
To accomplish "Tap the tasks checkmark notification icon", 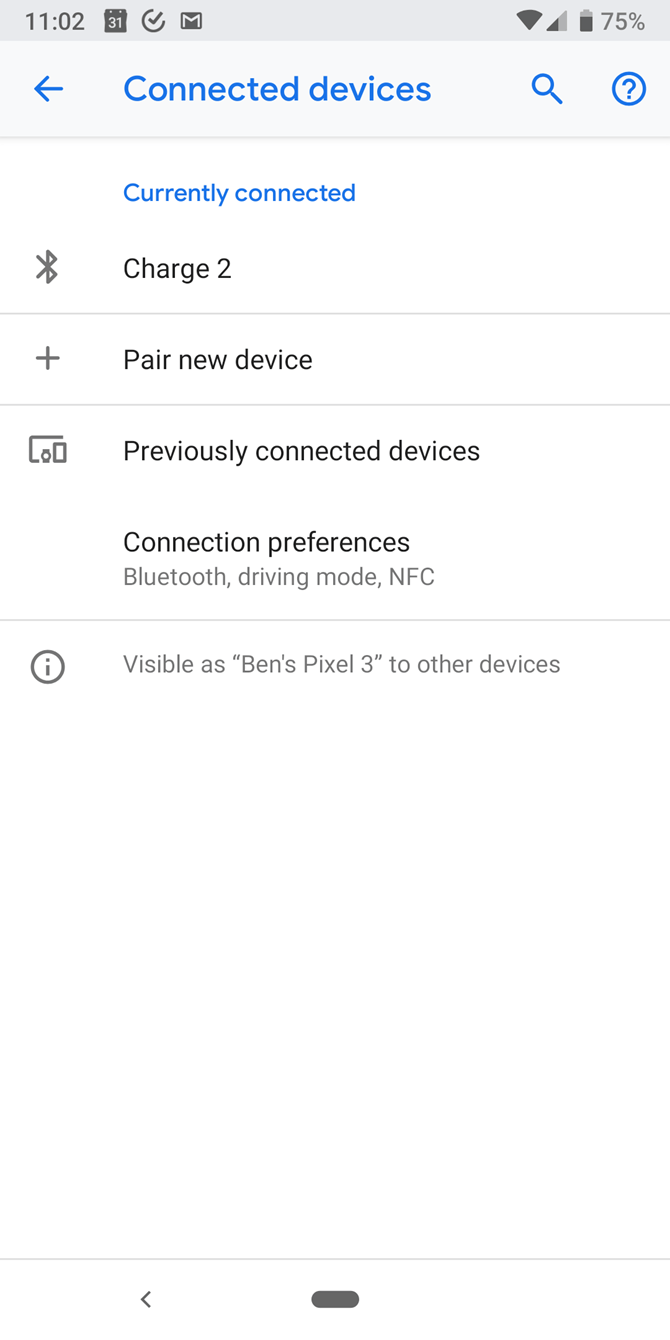I will click(153, 21).
